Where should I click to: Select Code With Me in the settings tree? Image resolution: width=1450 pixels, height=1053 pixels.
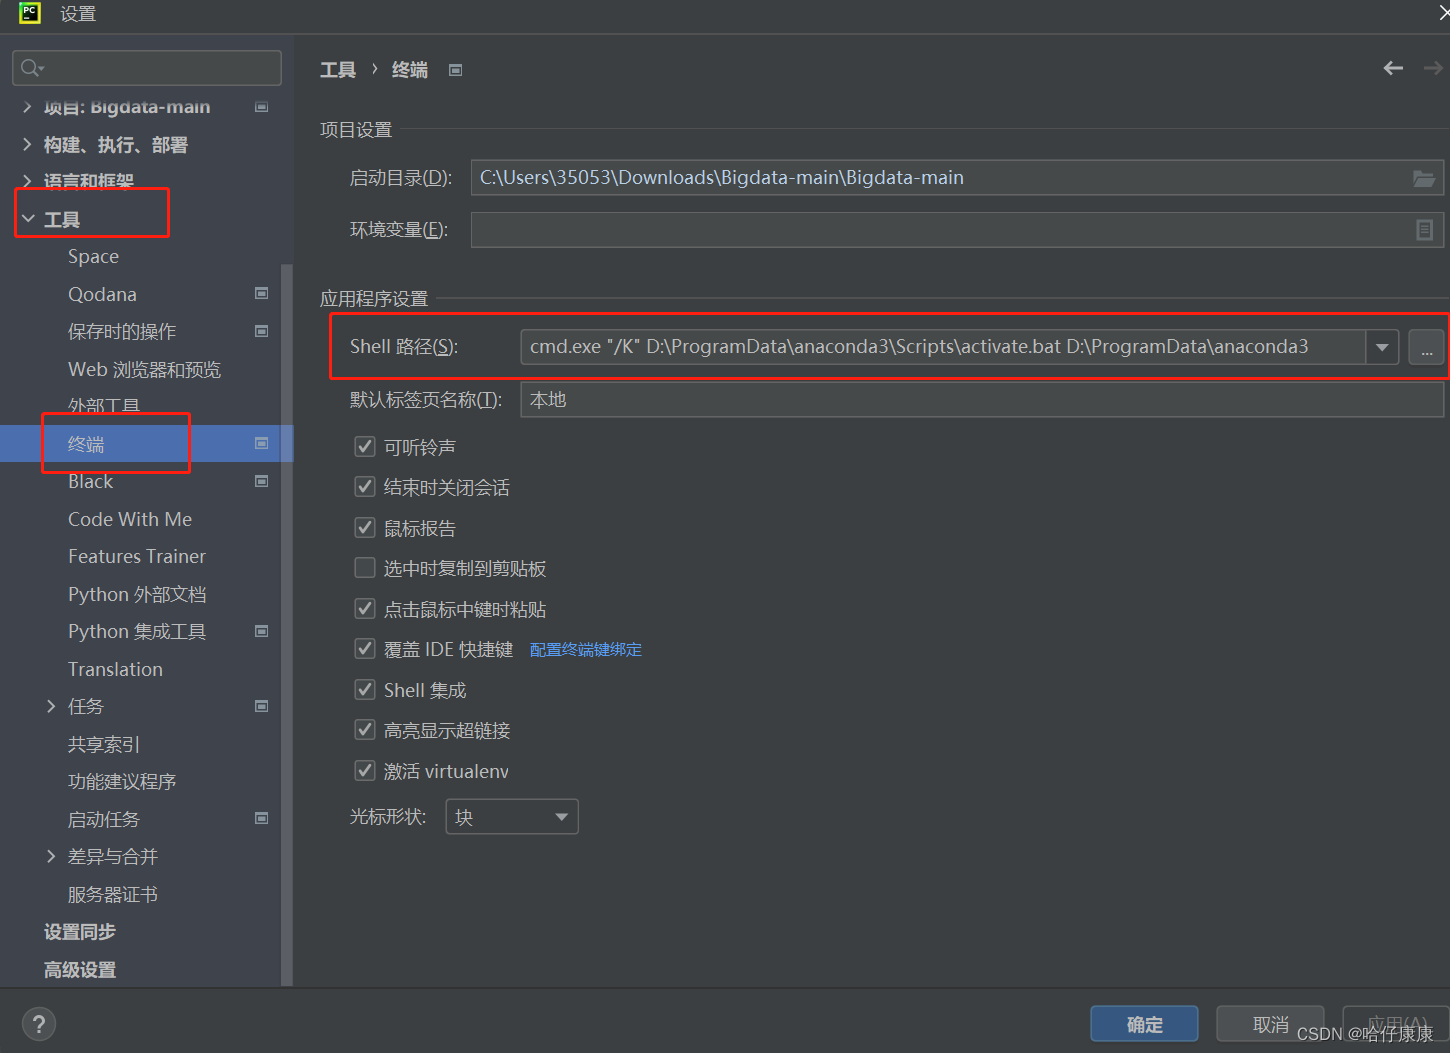(130, 519)
